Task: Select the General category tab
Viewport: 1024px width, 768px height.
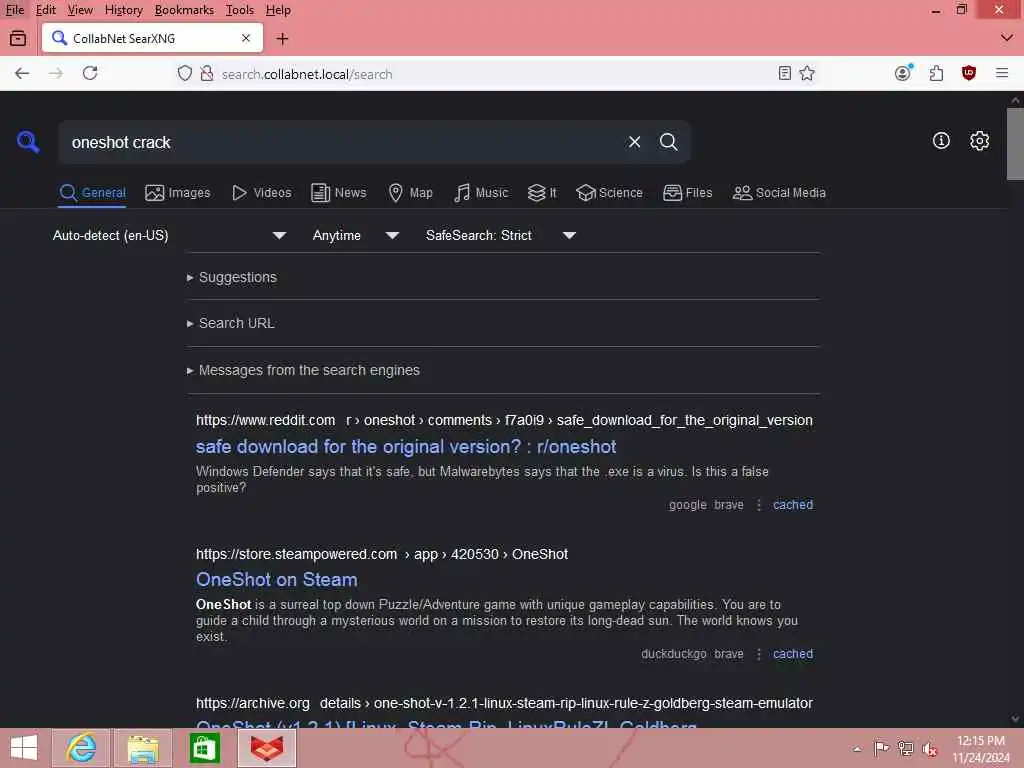Action: (92, 193)
